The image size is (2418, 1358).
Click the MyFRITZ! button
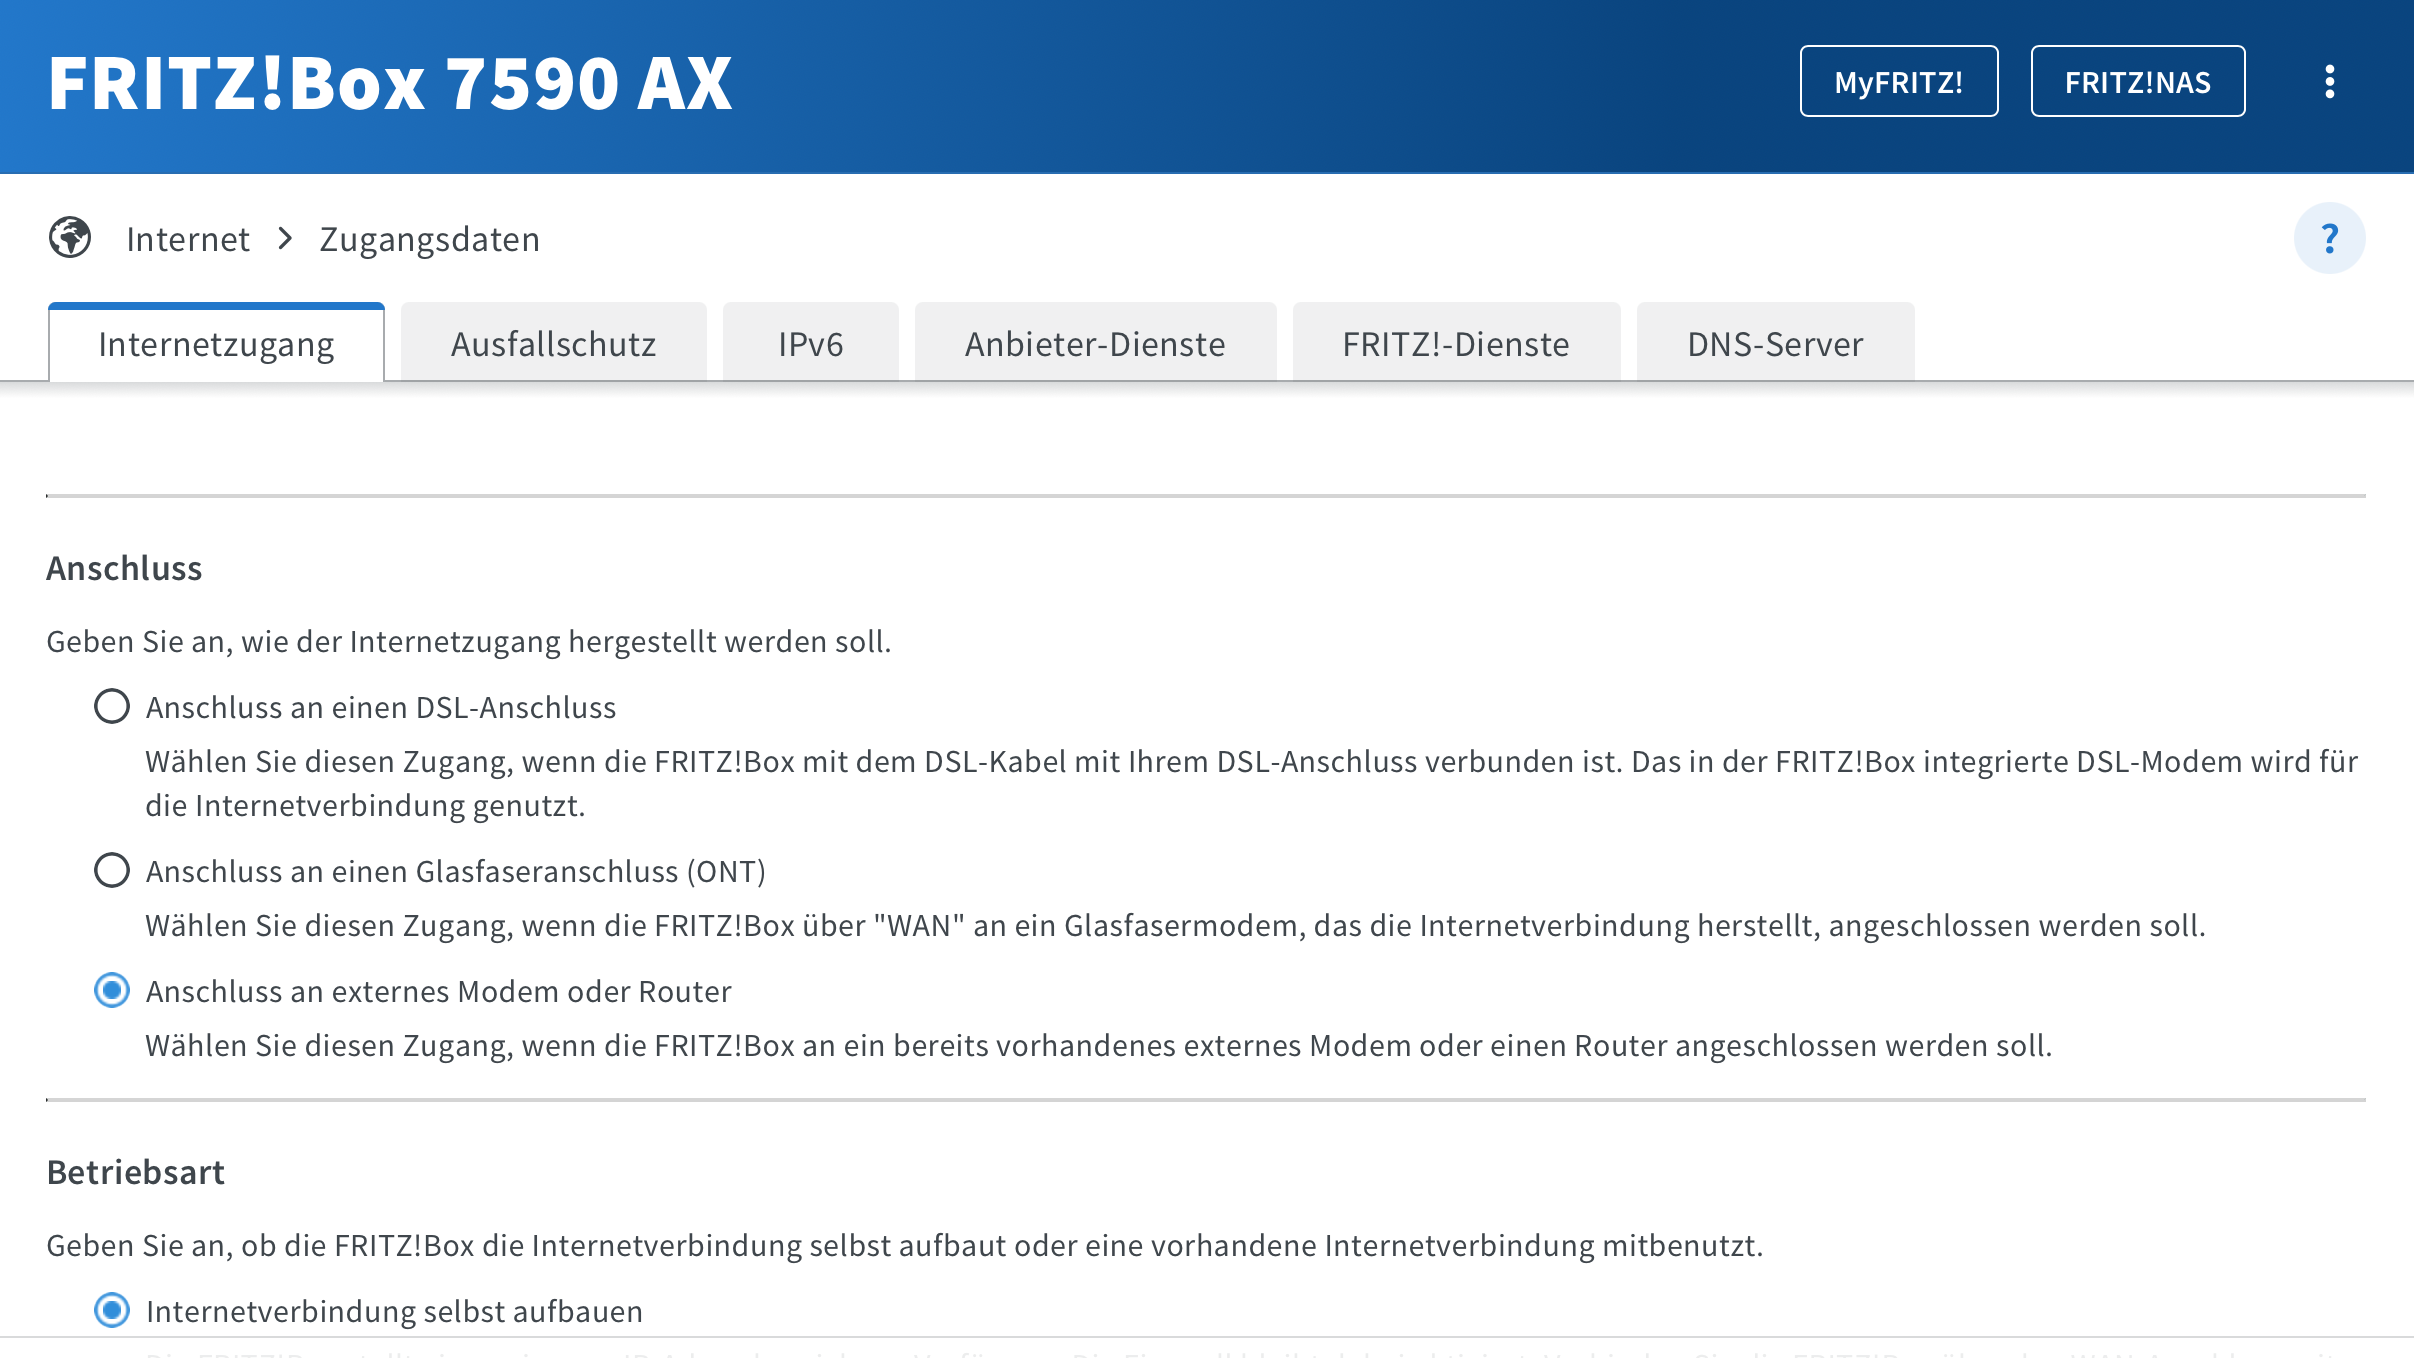pos(1898,82)
